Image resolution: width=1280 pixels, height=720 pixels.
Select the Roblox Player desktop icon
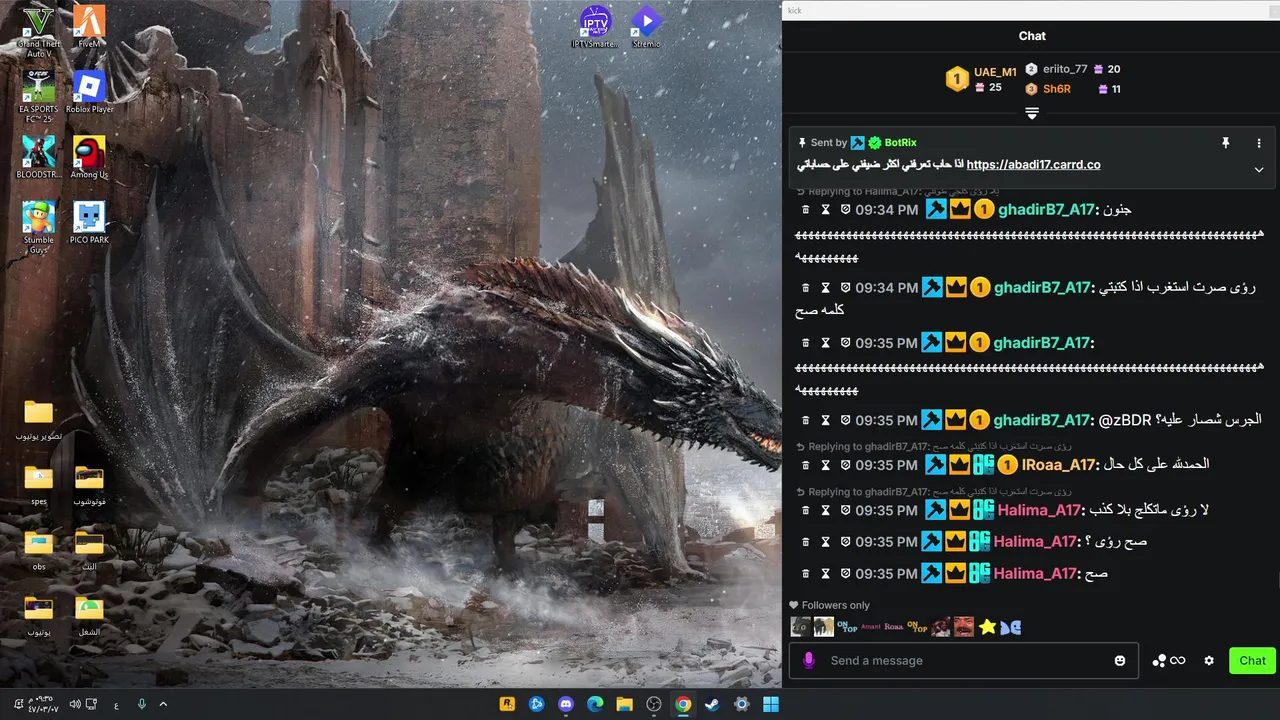pos(89,92)
